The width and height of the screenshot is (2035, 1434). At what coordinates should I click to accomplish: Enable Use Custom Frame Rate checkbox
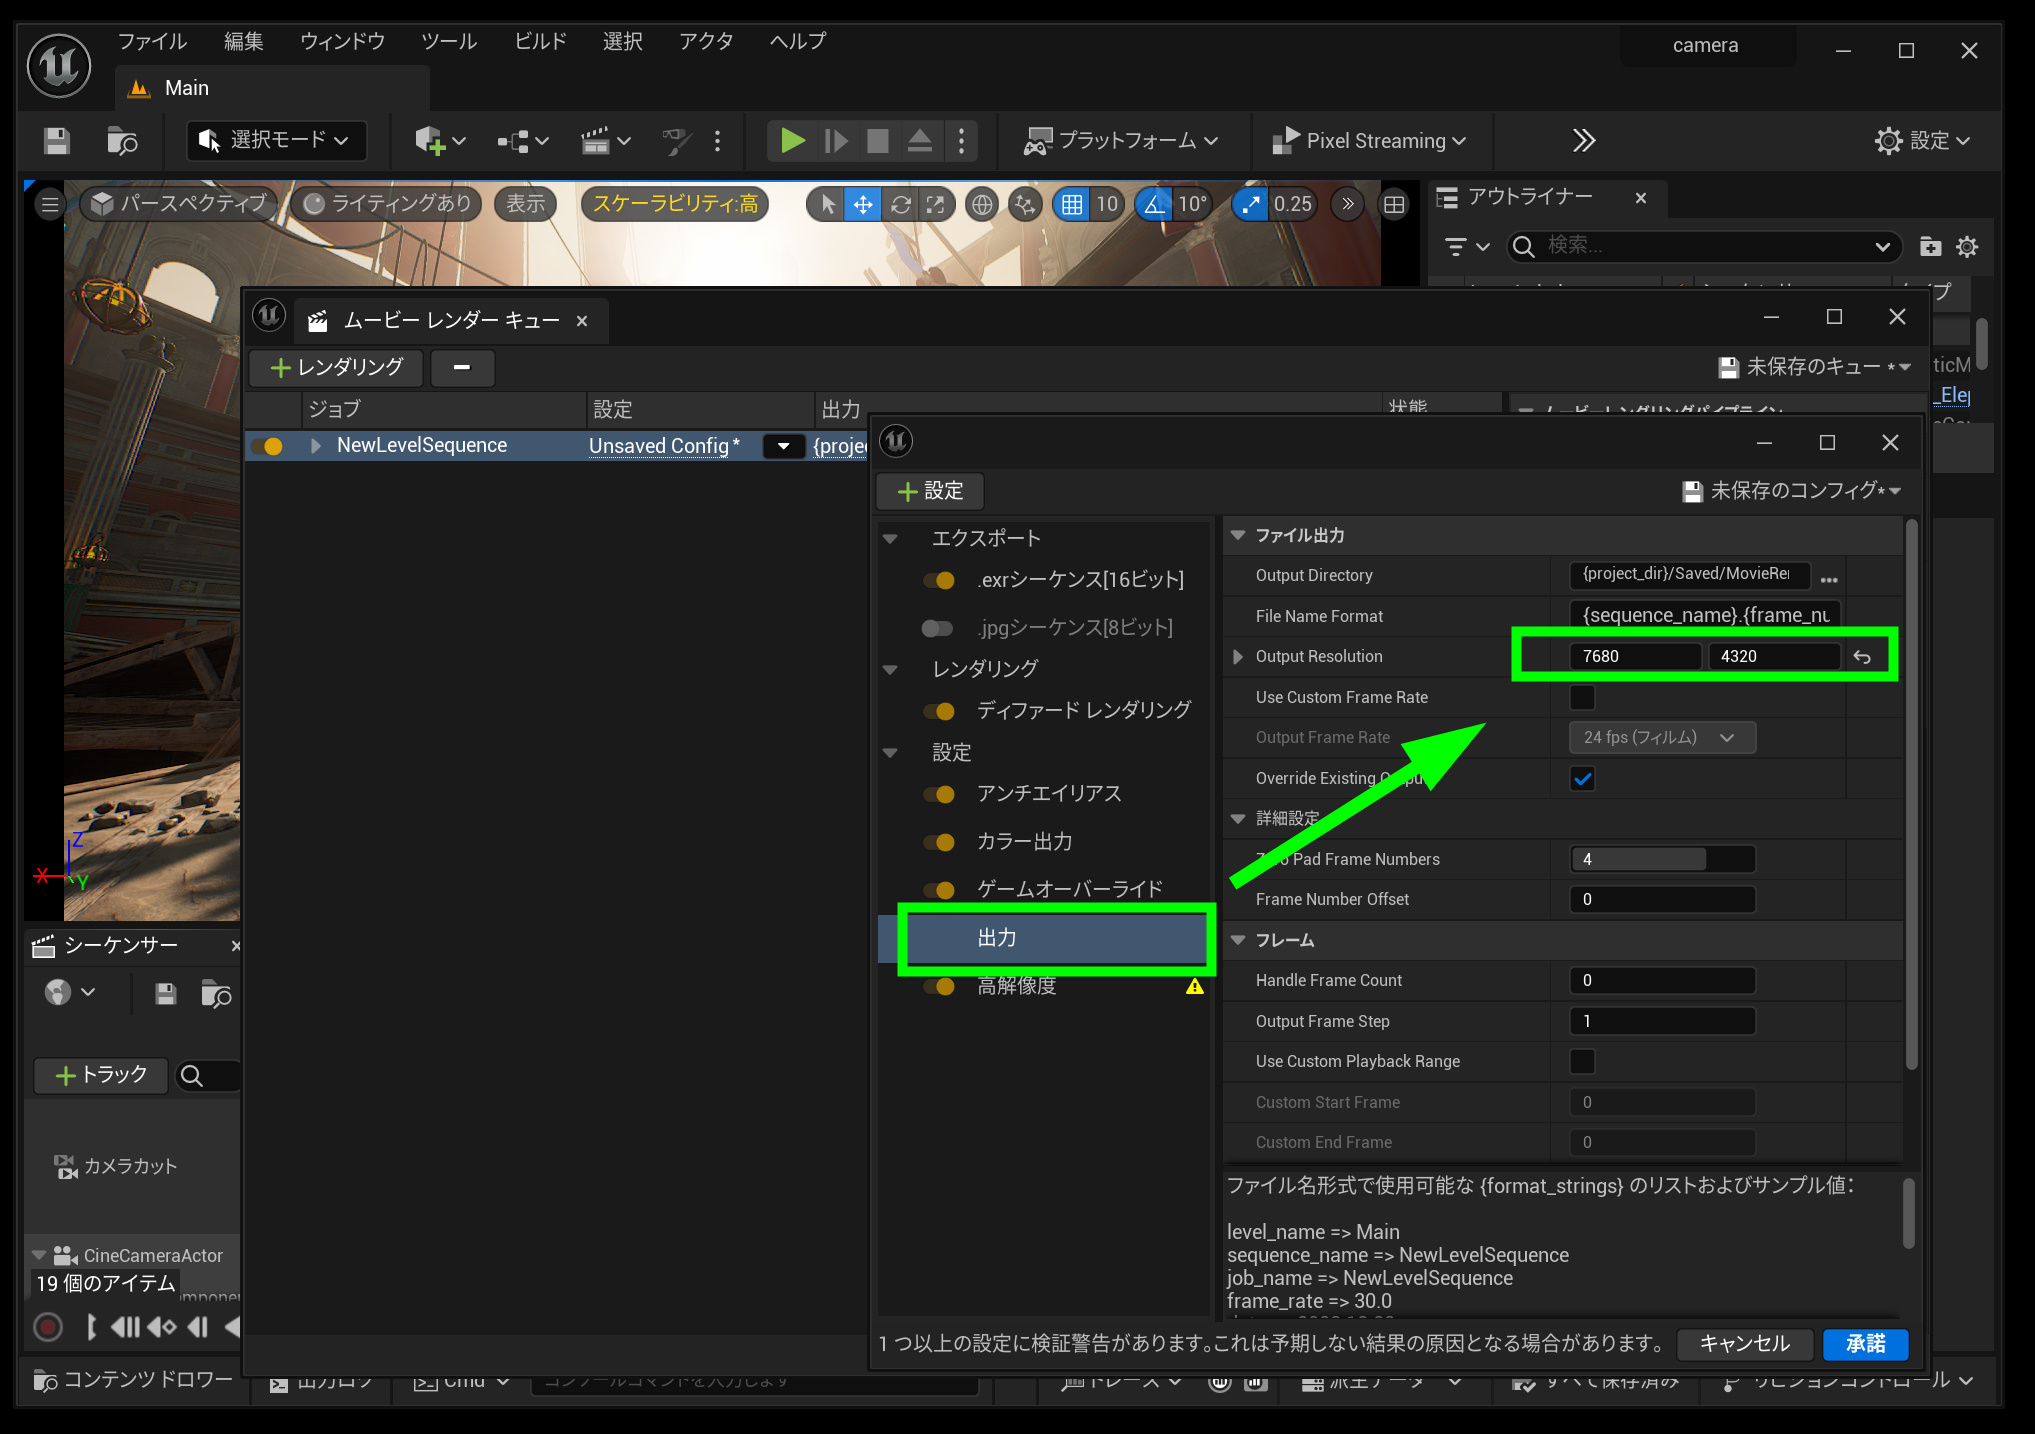coord(1582,697)
